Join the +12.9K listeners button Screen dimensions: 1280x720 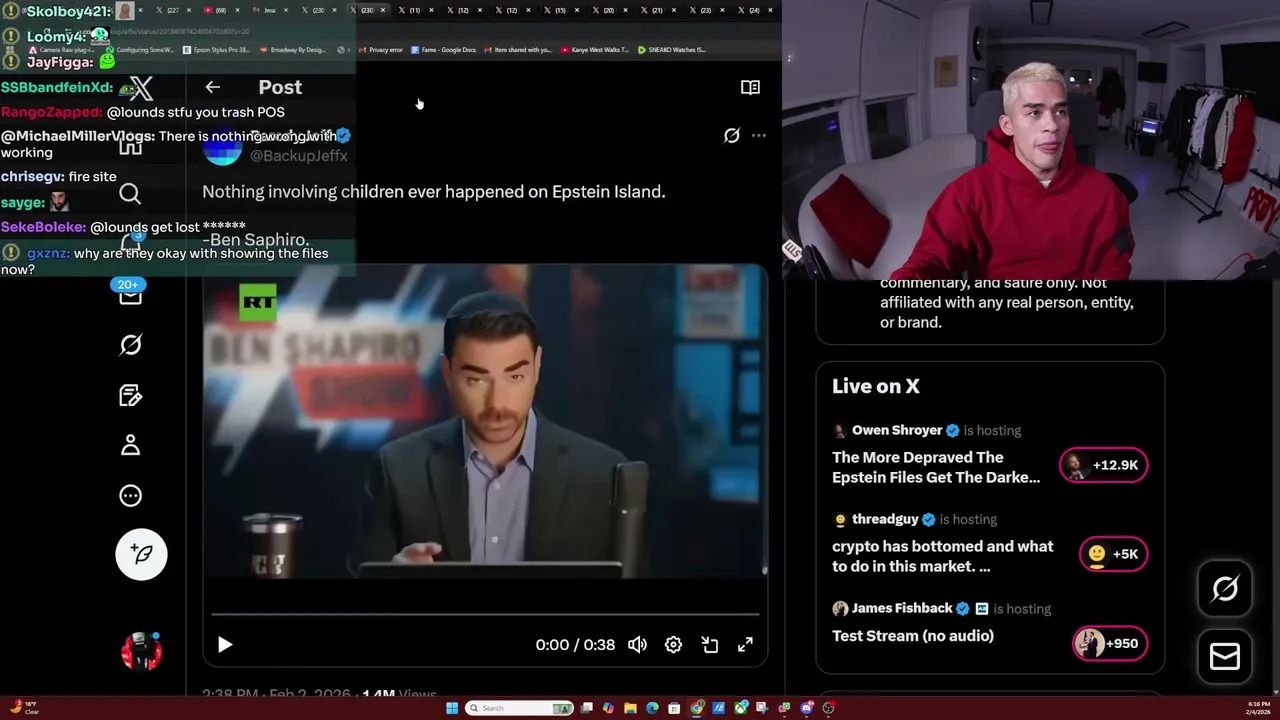pos(1103,465)
